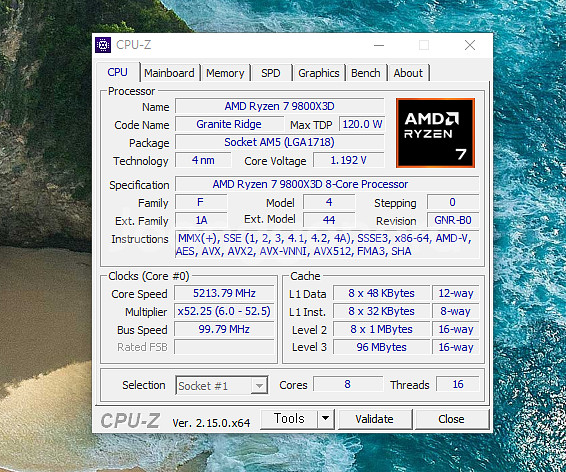
Task: Click the Multiplier value x52.25
Action: click(x=224, y=311)
